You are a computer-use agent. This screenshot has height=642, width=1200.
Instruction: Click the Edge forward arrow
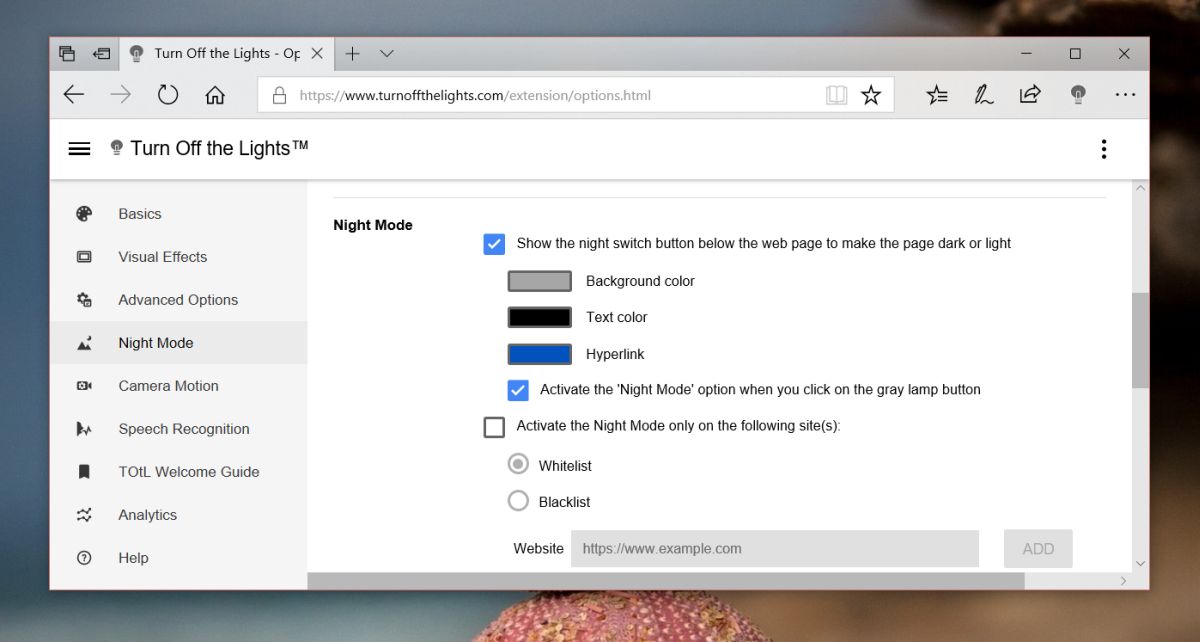[121, 95]
